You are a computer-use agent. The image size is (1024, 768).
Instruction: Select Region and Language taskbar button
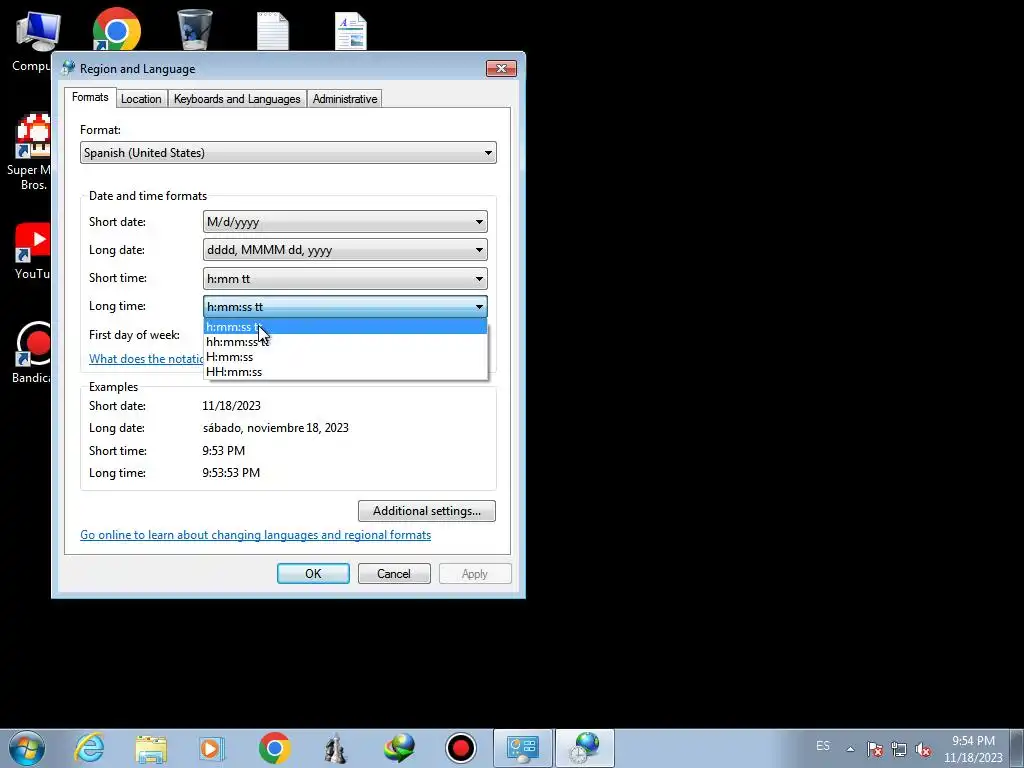click(x=584, y=748)
